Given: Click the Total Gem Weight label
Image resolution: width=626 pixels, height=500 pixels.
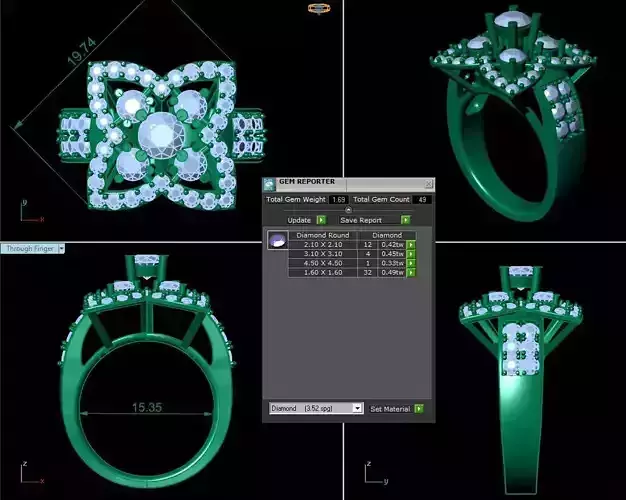Looking at the screenshot, I should click(296, 199).
